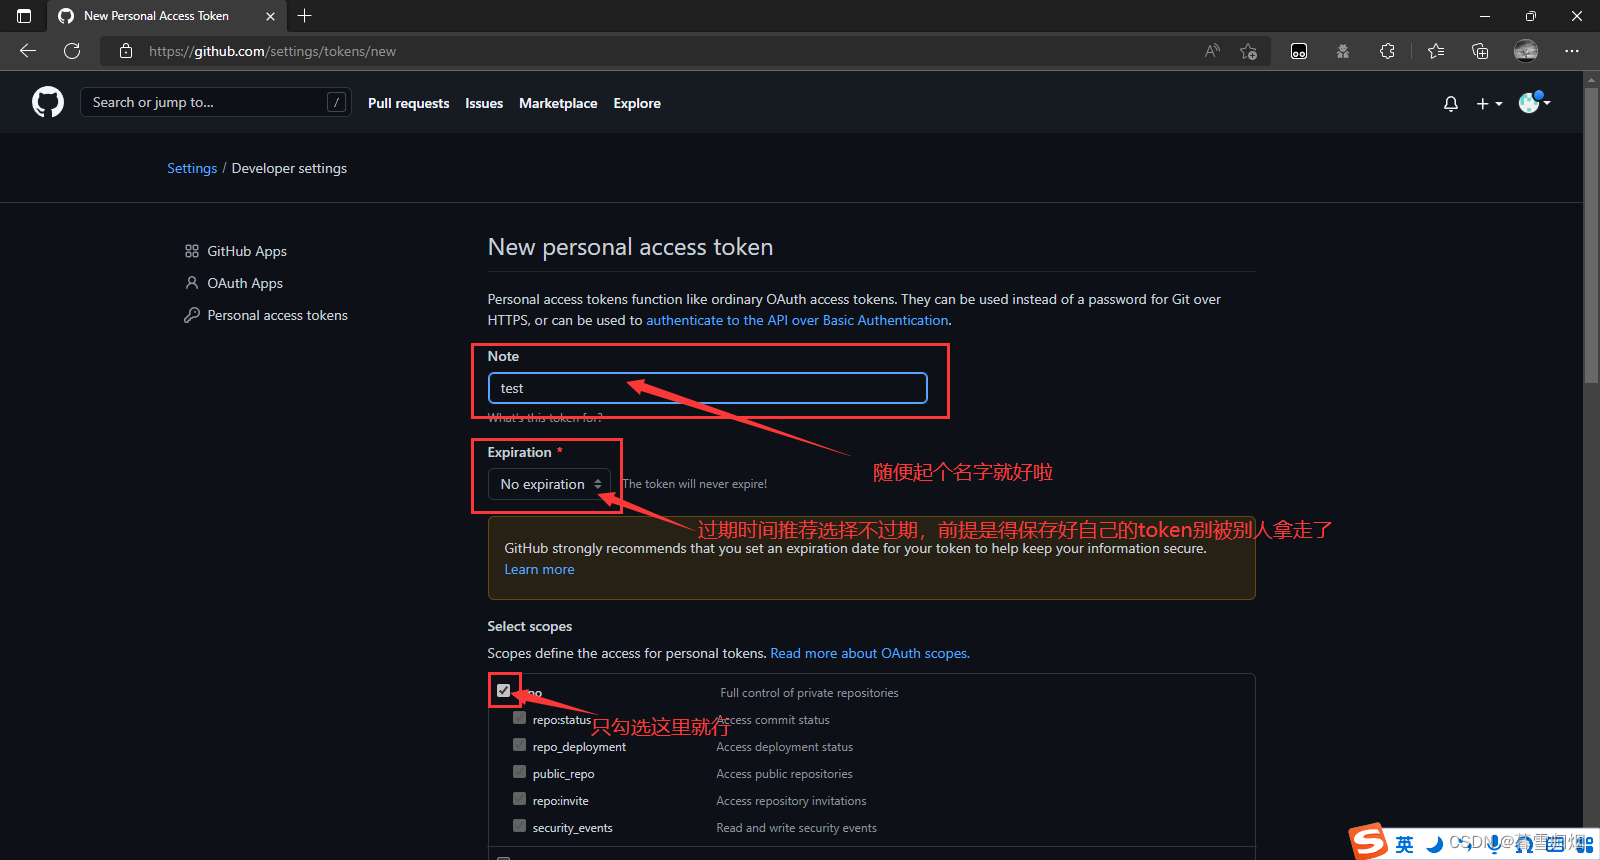The image size is (1600, 860).
Task: Click the Access repository invitations description
Action: 791,801
